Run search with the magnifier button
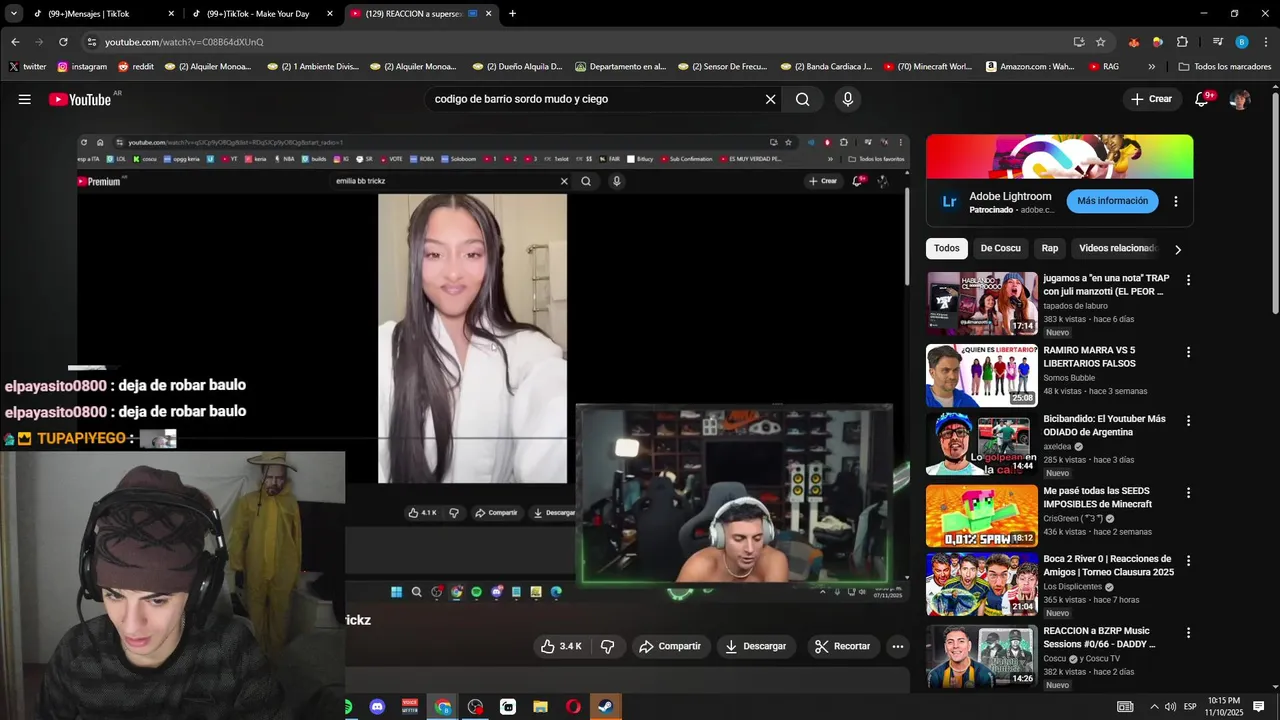The height and width of the screenshot is (720, 1280). 802,99
